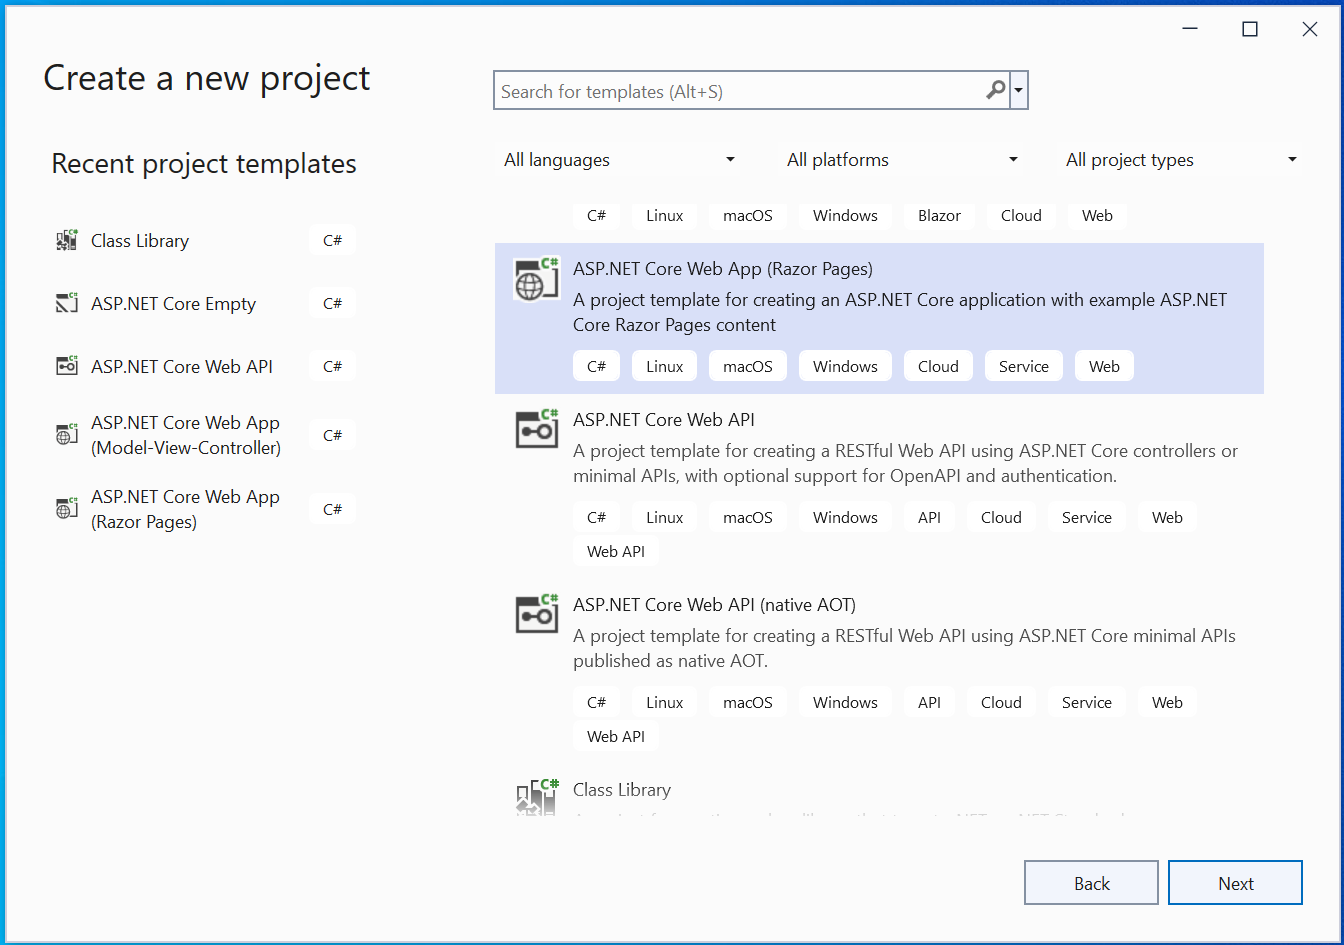
Task: Close the Create a new project dialog
Action: click(1309, 29)
